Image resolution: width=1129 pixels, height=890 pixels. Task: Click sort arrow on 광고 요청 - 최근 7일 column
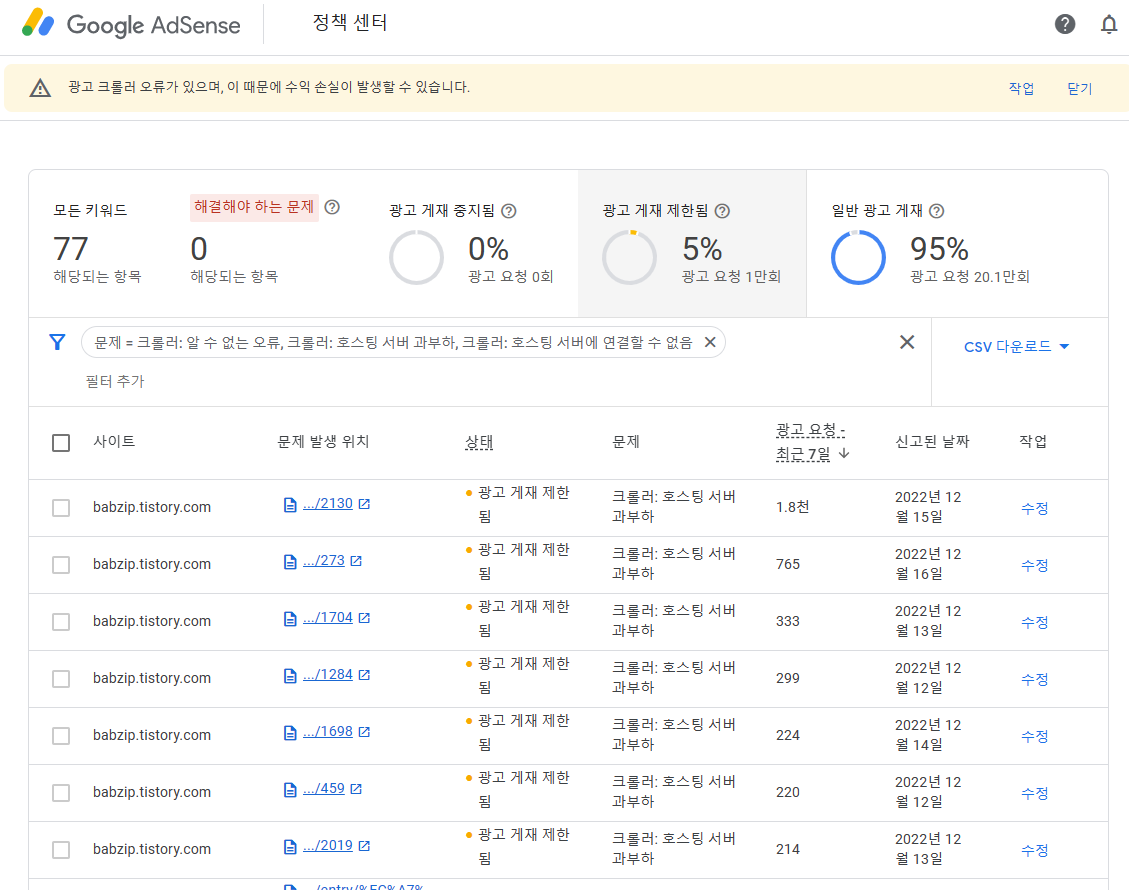point(844,454)
